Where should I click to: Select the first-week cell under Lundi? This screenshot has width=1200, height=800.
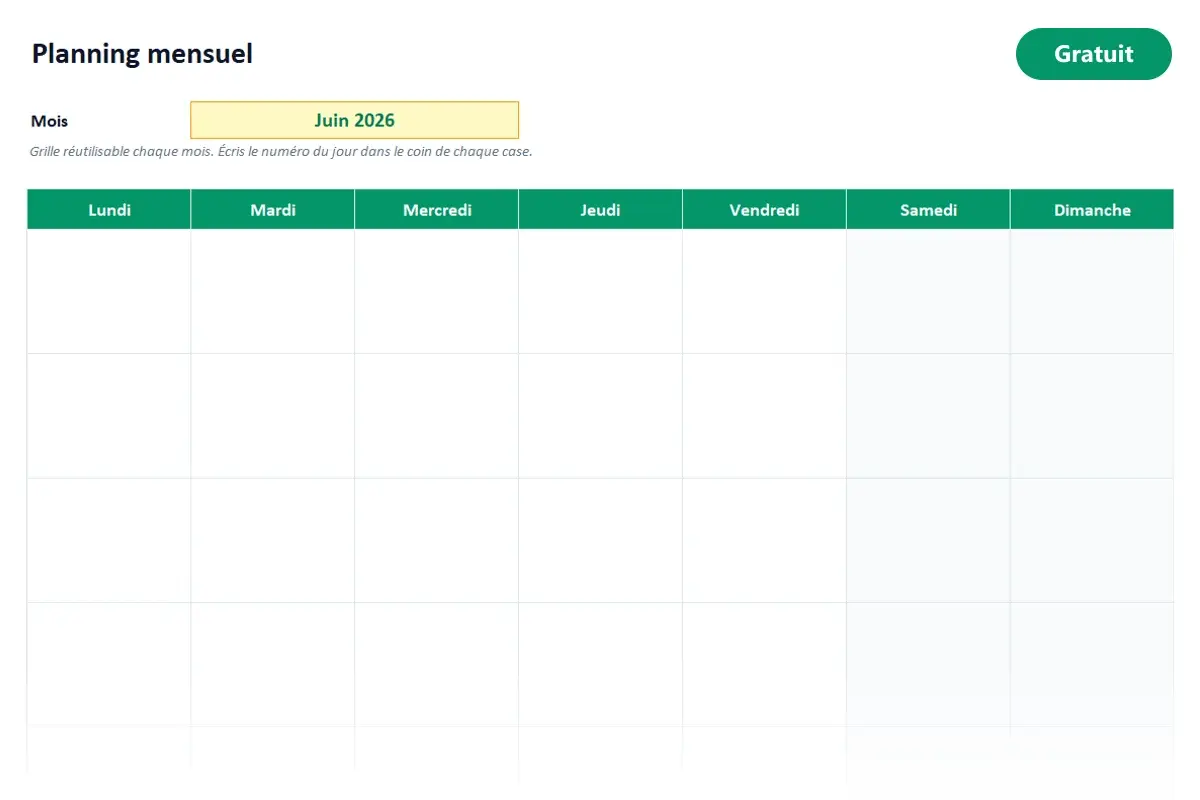[x=109, y=292]
